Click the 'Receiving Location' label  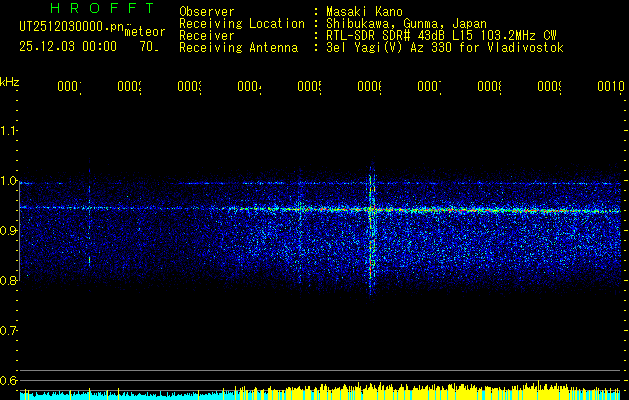pyautogui.click(x=242, y=24)
